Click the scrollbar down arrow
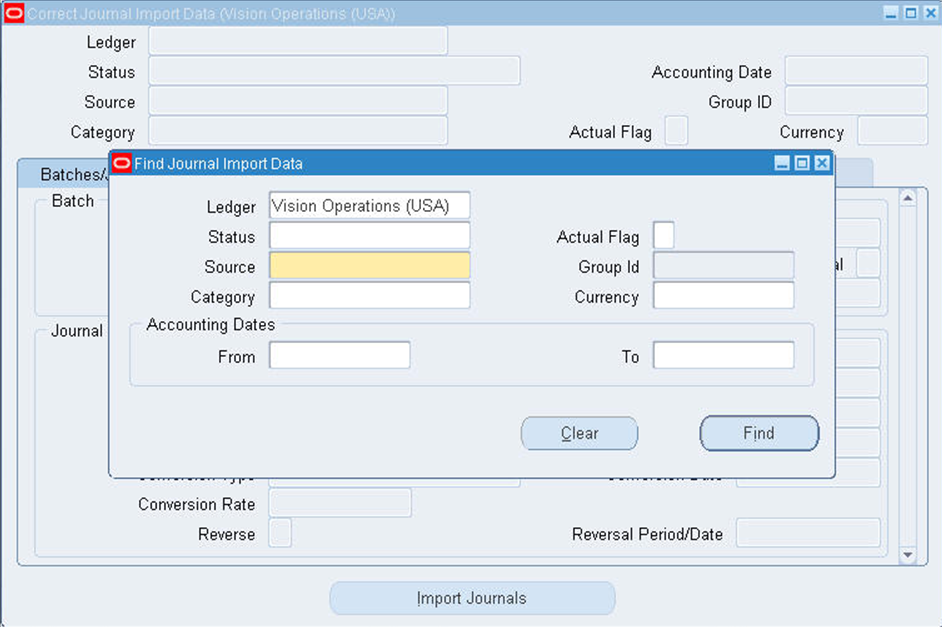The width and height of the screenshot is (942, 627). point(908,553)
